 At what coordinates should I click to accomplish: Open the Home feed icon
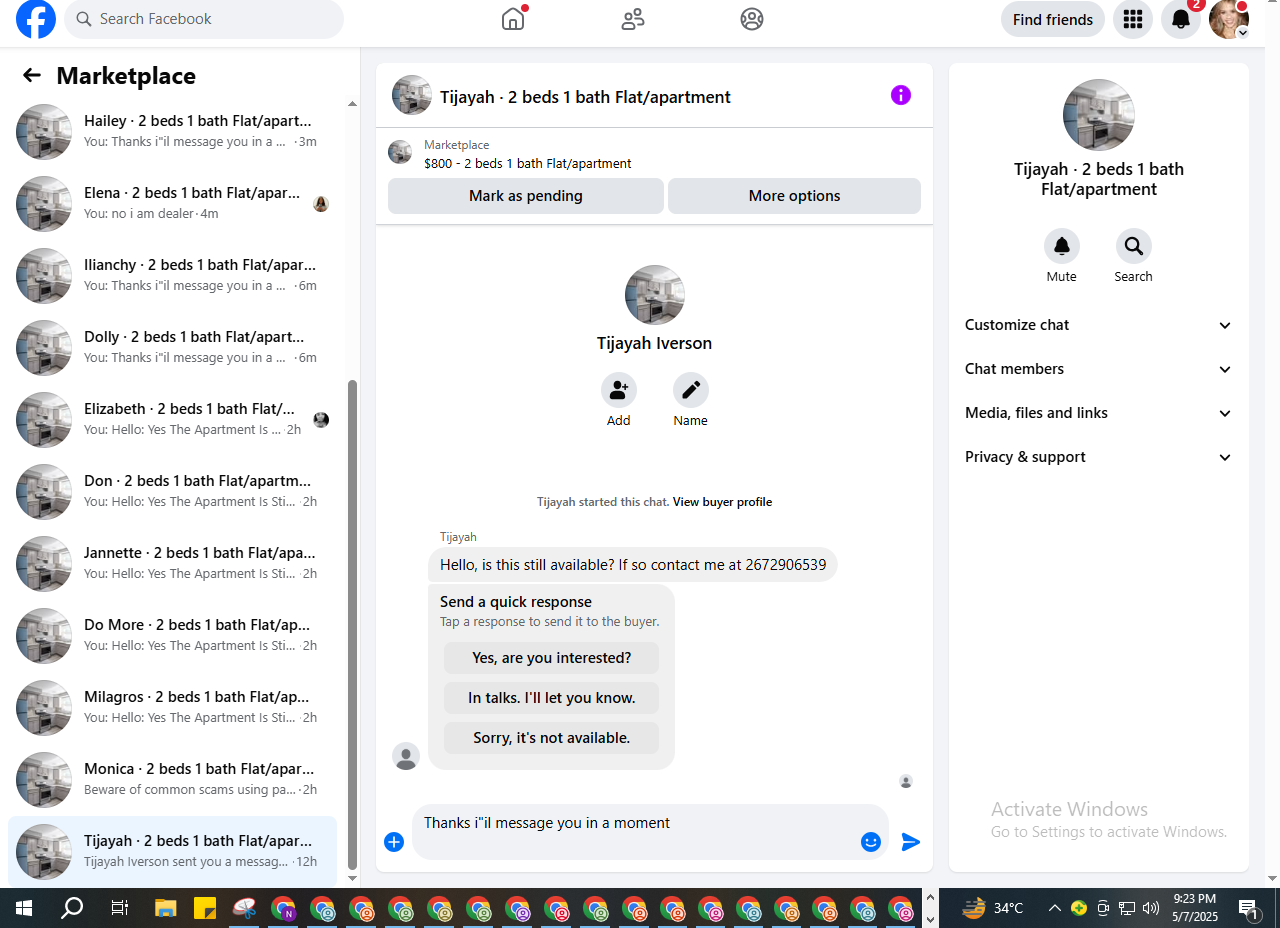[513, 19]
